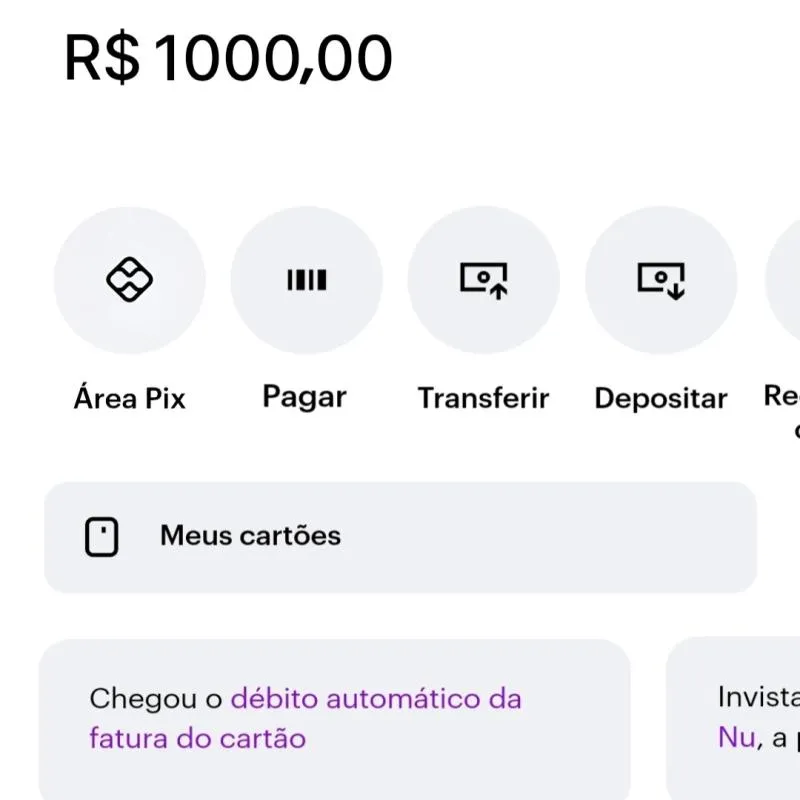Click the card icon beside Meus cartões

[x=101, y=536]
